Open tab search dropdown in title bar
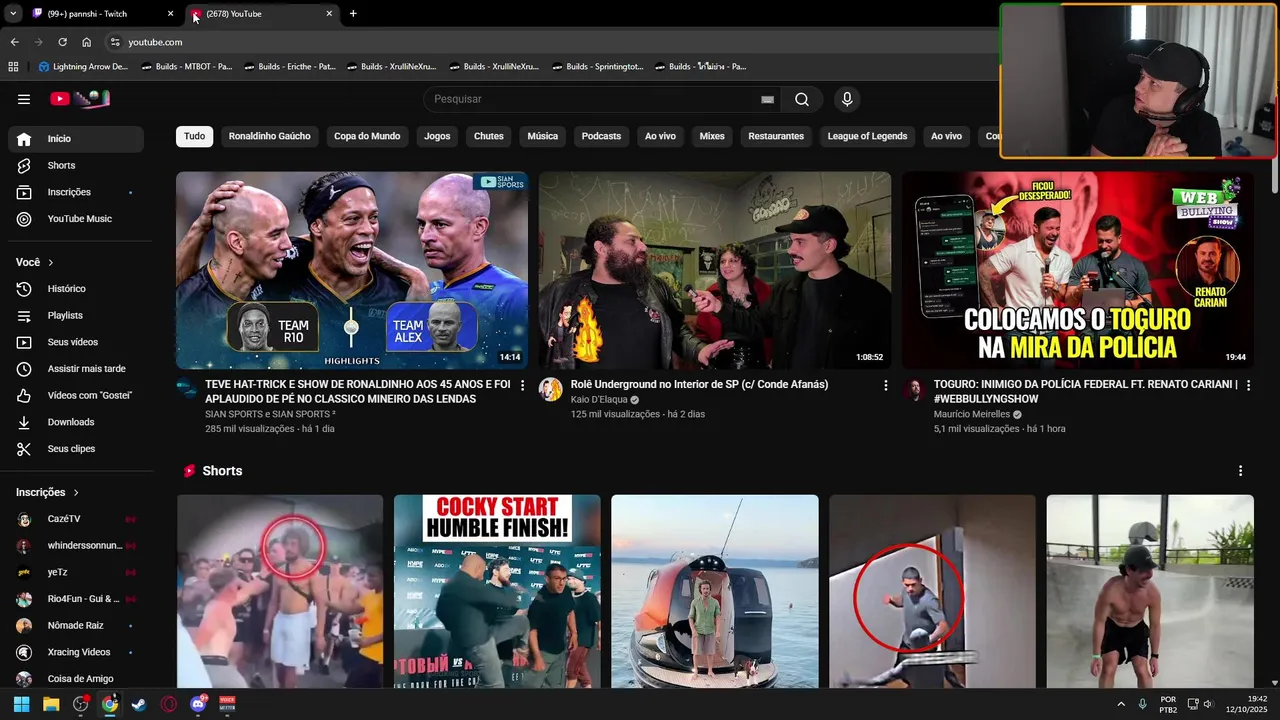The image size is (1280, 720). (x=13, y=14)
